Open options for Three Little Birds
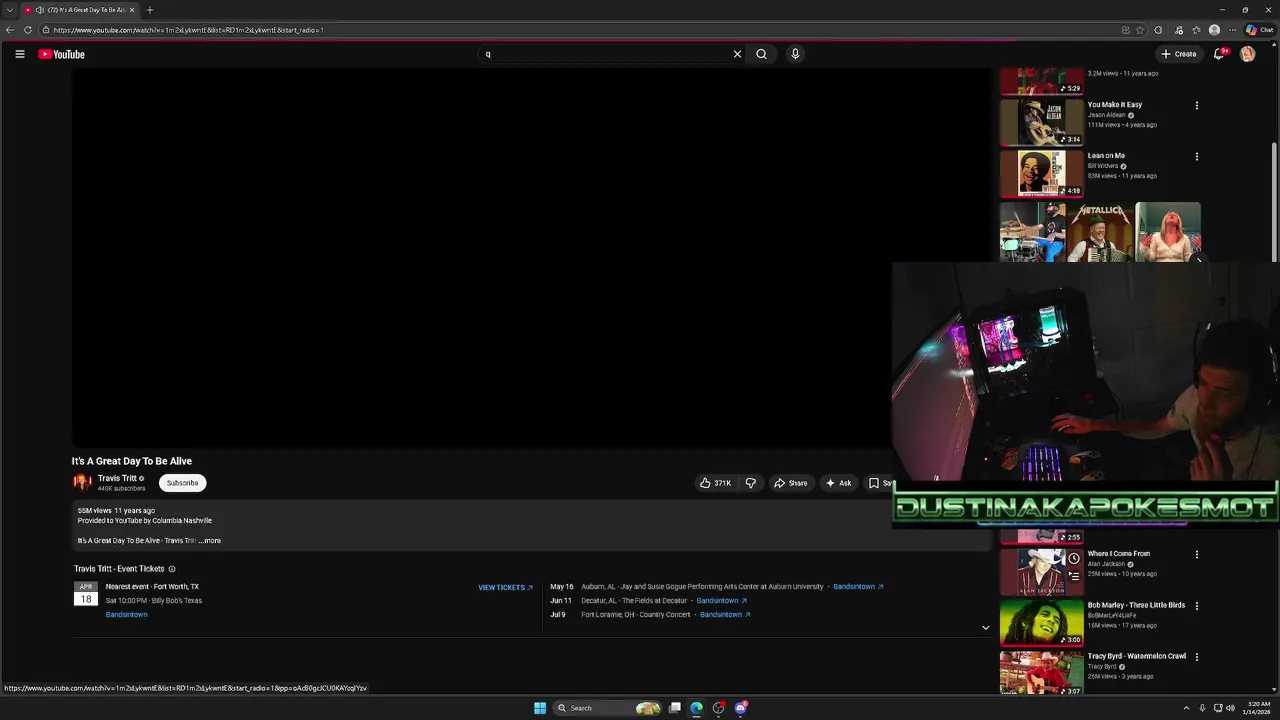Screen dimensions: 1280x720 [x=1196, y=605]
